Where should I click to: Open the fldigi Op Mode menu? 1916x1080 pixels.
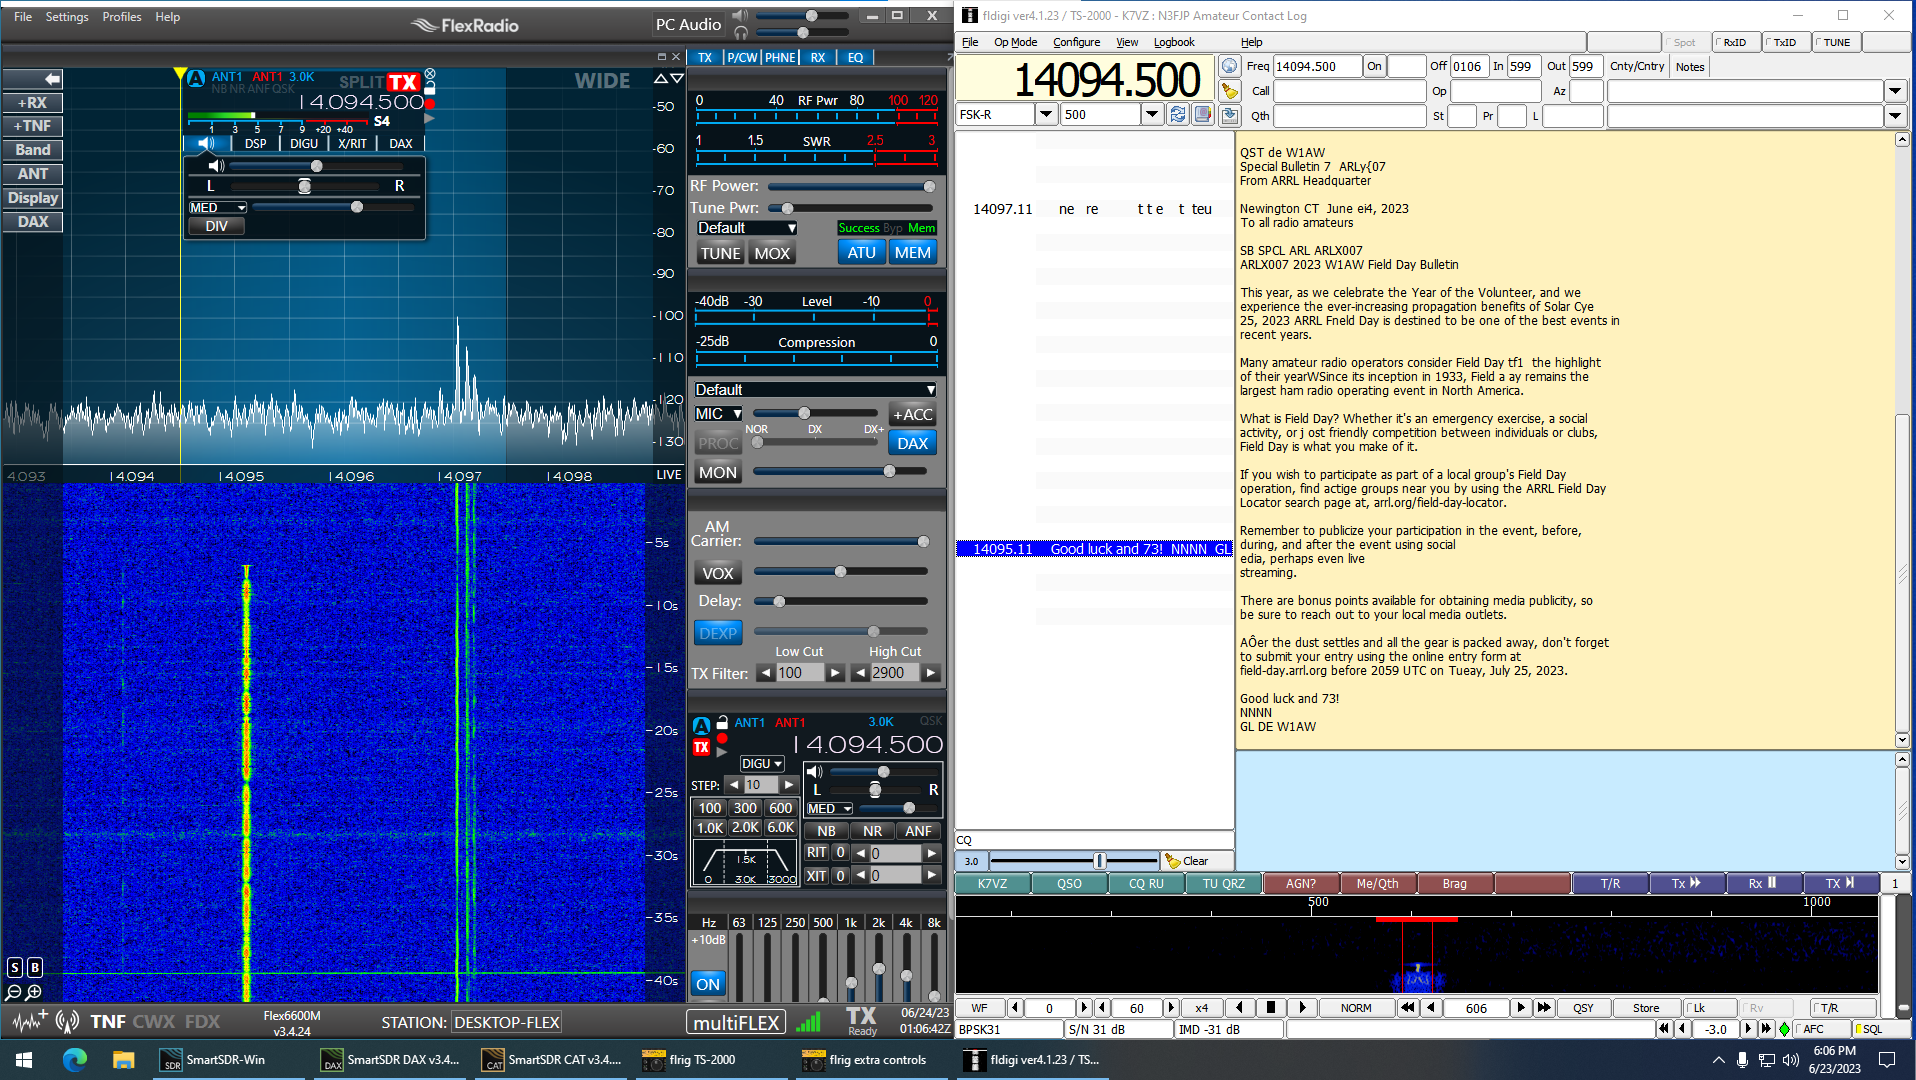pyautogui.click(x=1015, y=42)
